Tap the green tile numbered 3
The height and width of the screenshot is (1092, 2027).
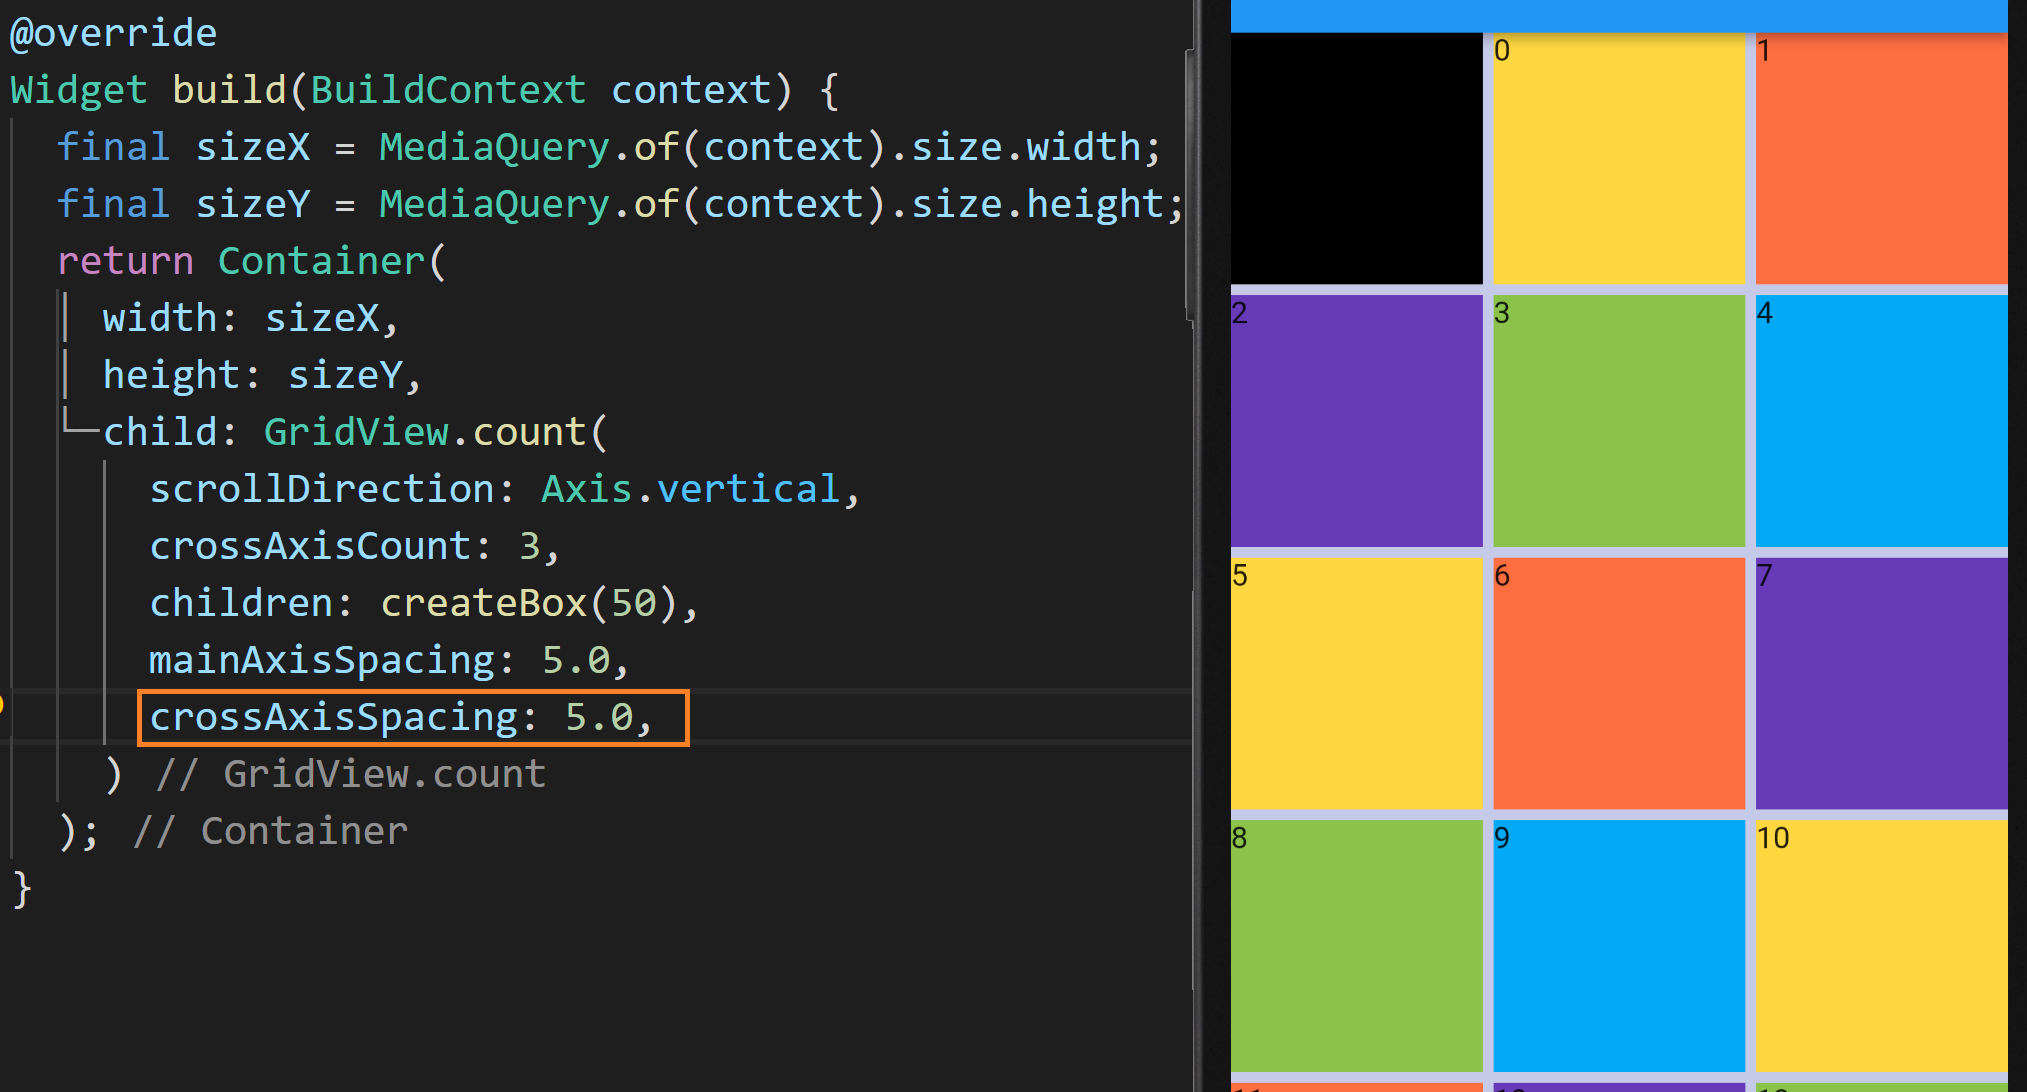(1618, 421)
